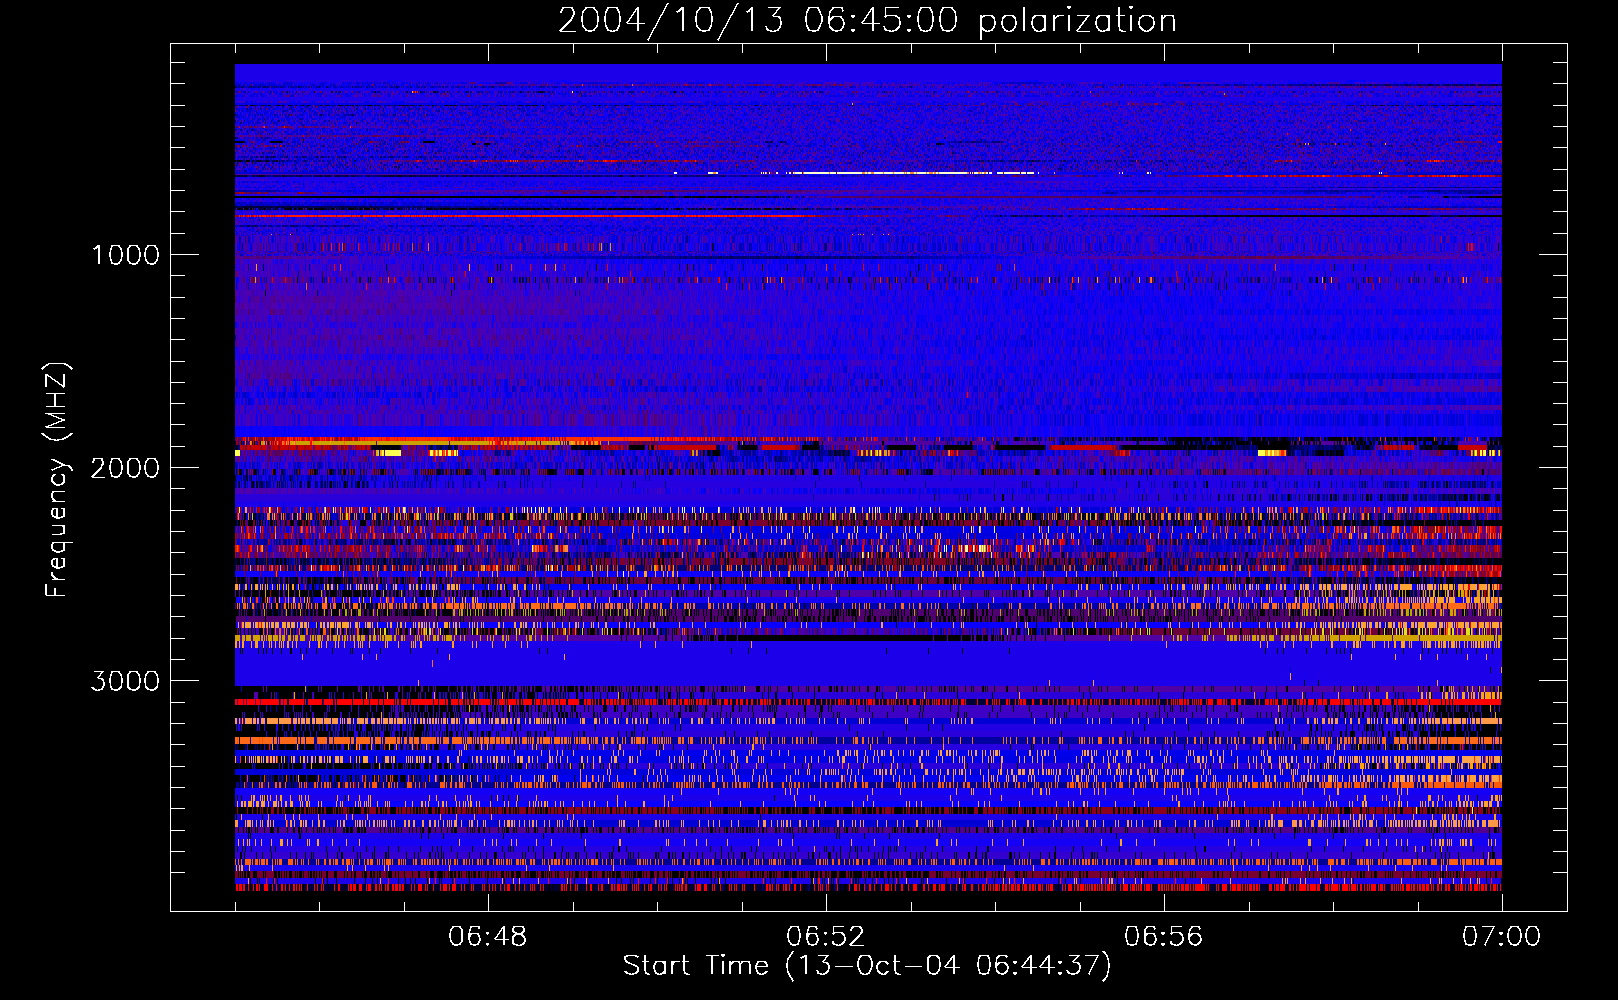This screenshot has height=1000, width=1618.
Task: Click the 'Frequency (MHZ)' axis label
Action: pos(57,480)
